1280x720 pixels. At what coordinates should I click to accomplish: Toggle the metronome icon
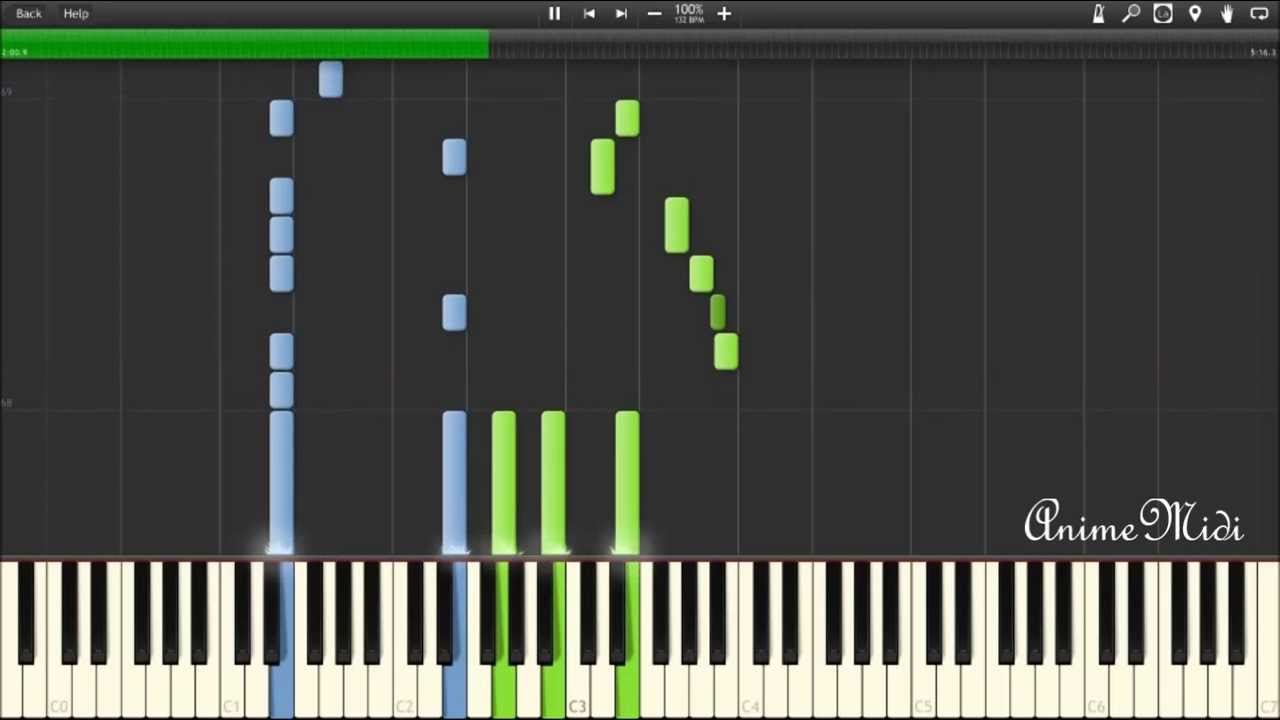(1098, 13)
